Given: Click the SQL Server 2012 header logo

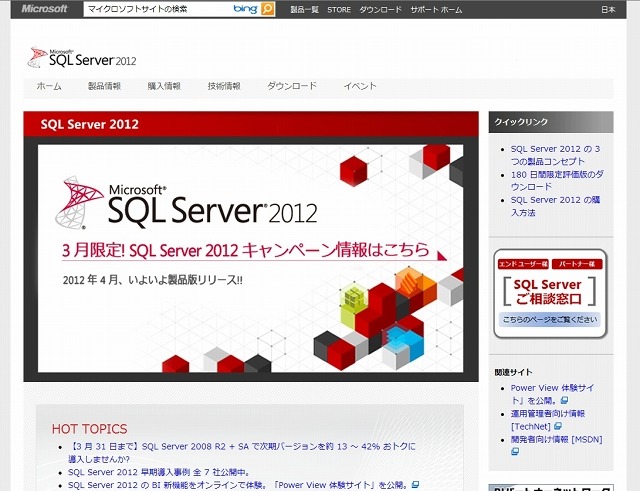Looking at the screenshot, I should (82, 58).
